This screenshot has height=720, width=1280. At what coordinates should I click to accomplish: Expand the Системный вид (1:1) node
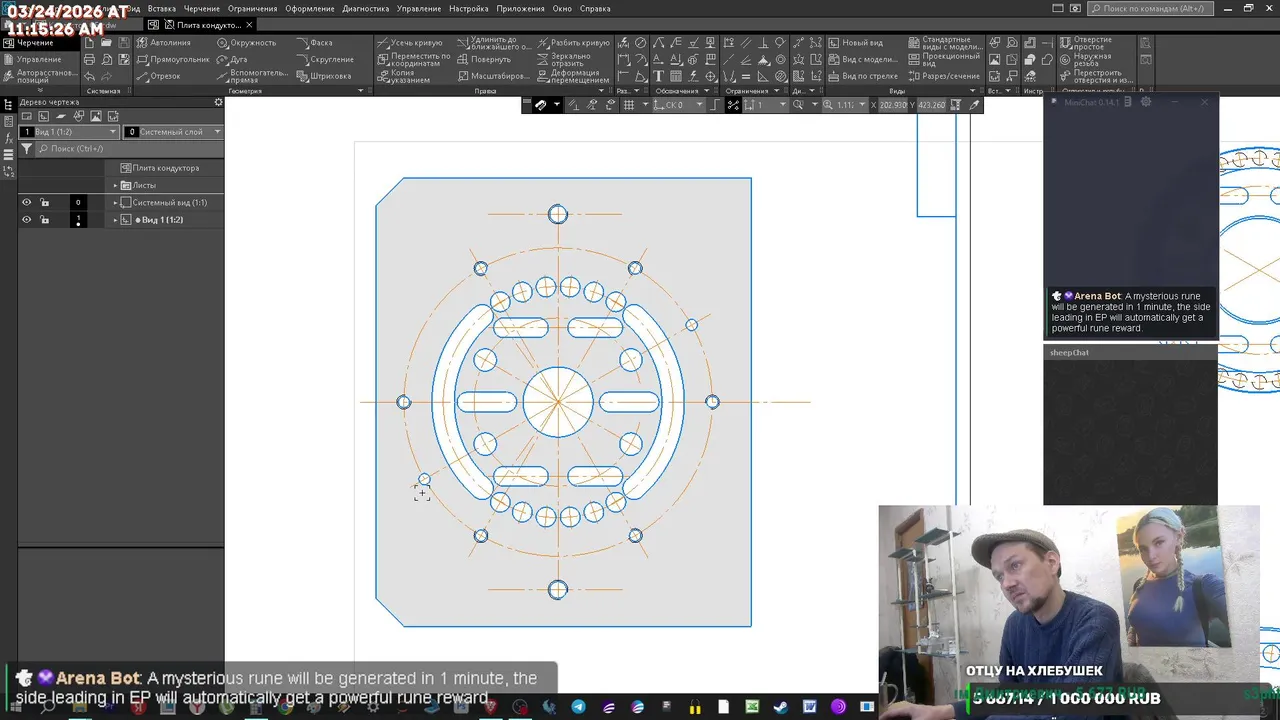point(116,202)
